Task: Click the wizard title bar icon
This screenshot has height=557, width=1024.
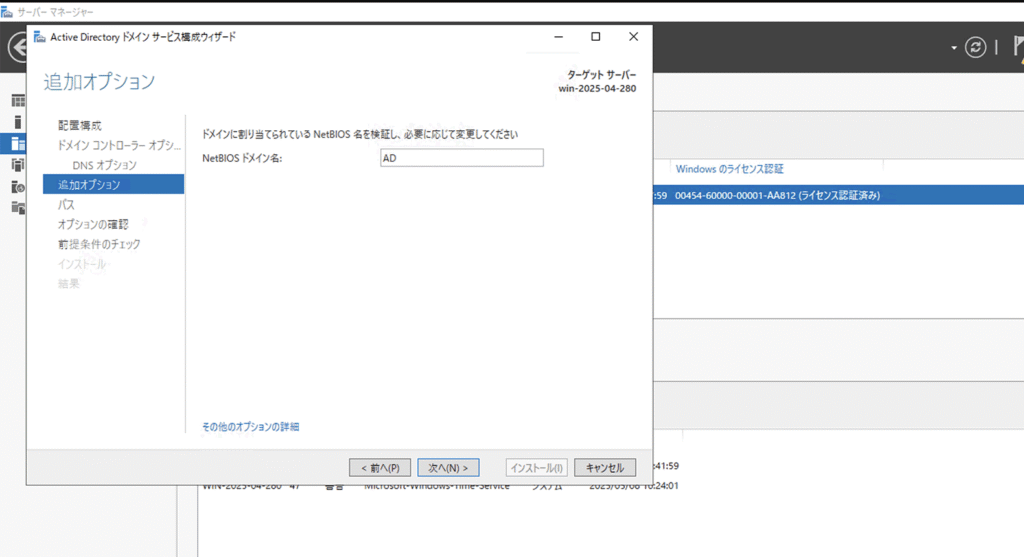Action: (x=40, y=37)
